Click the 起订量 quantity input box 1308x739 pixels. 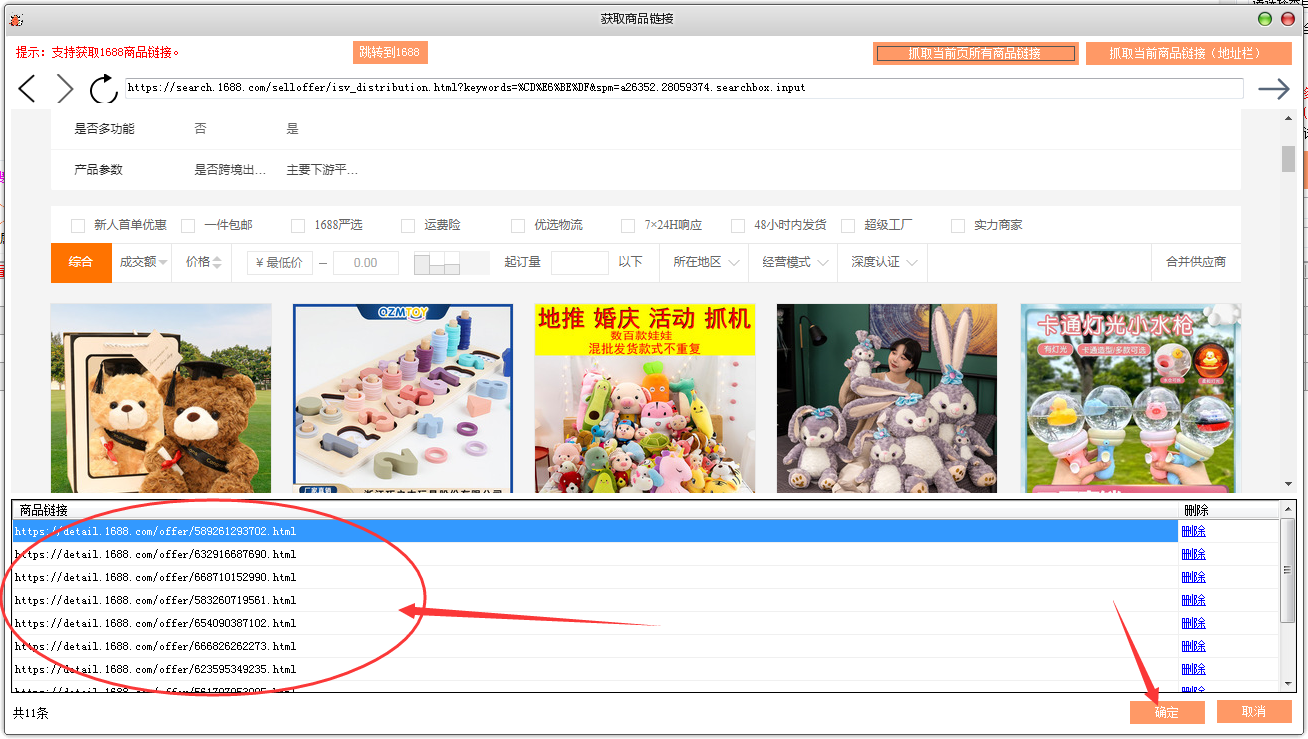tap(580, 263)
